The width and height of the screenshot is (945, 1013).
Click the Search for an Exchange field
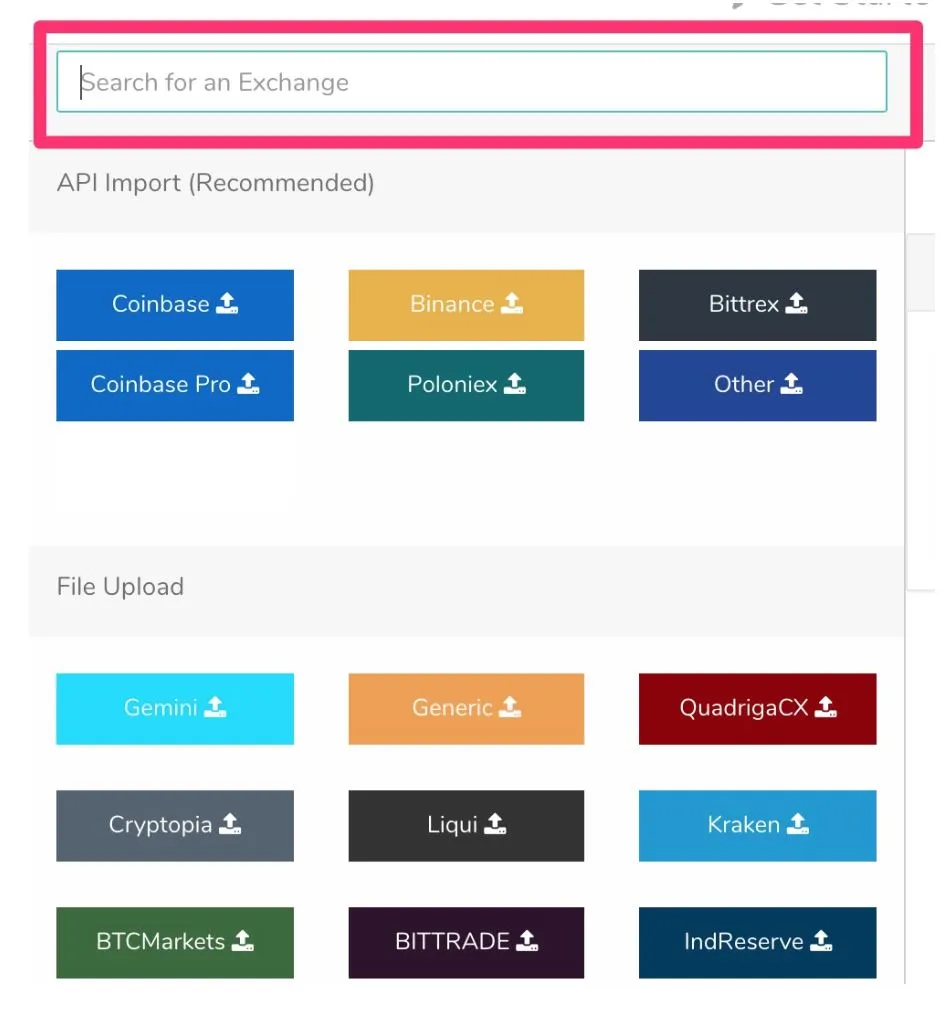coord(471,82)
